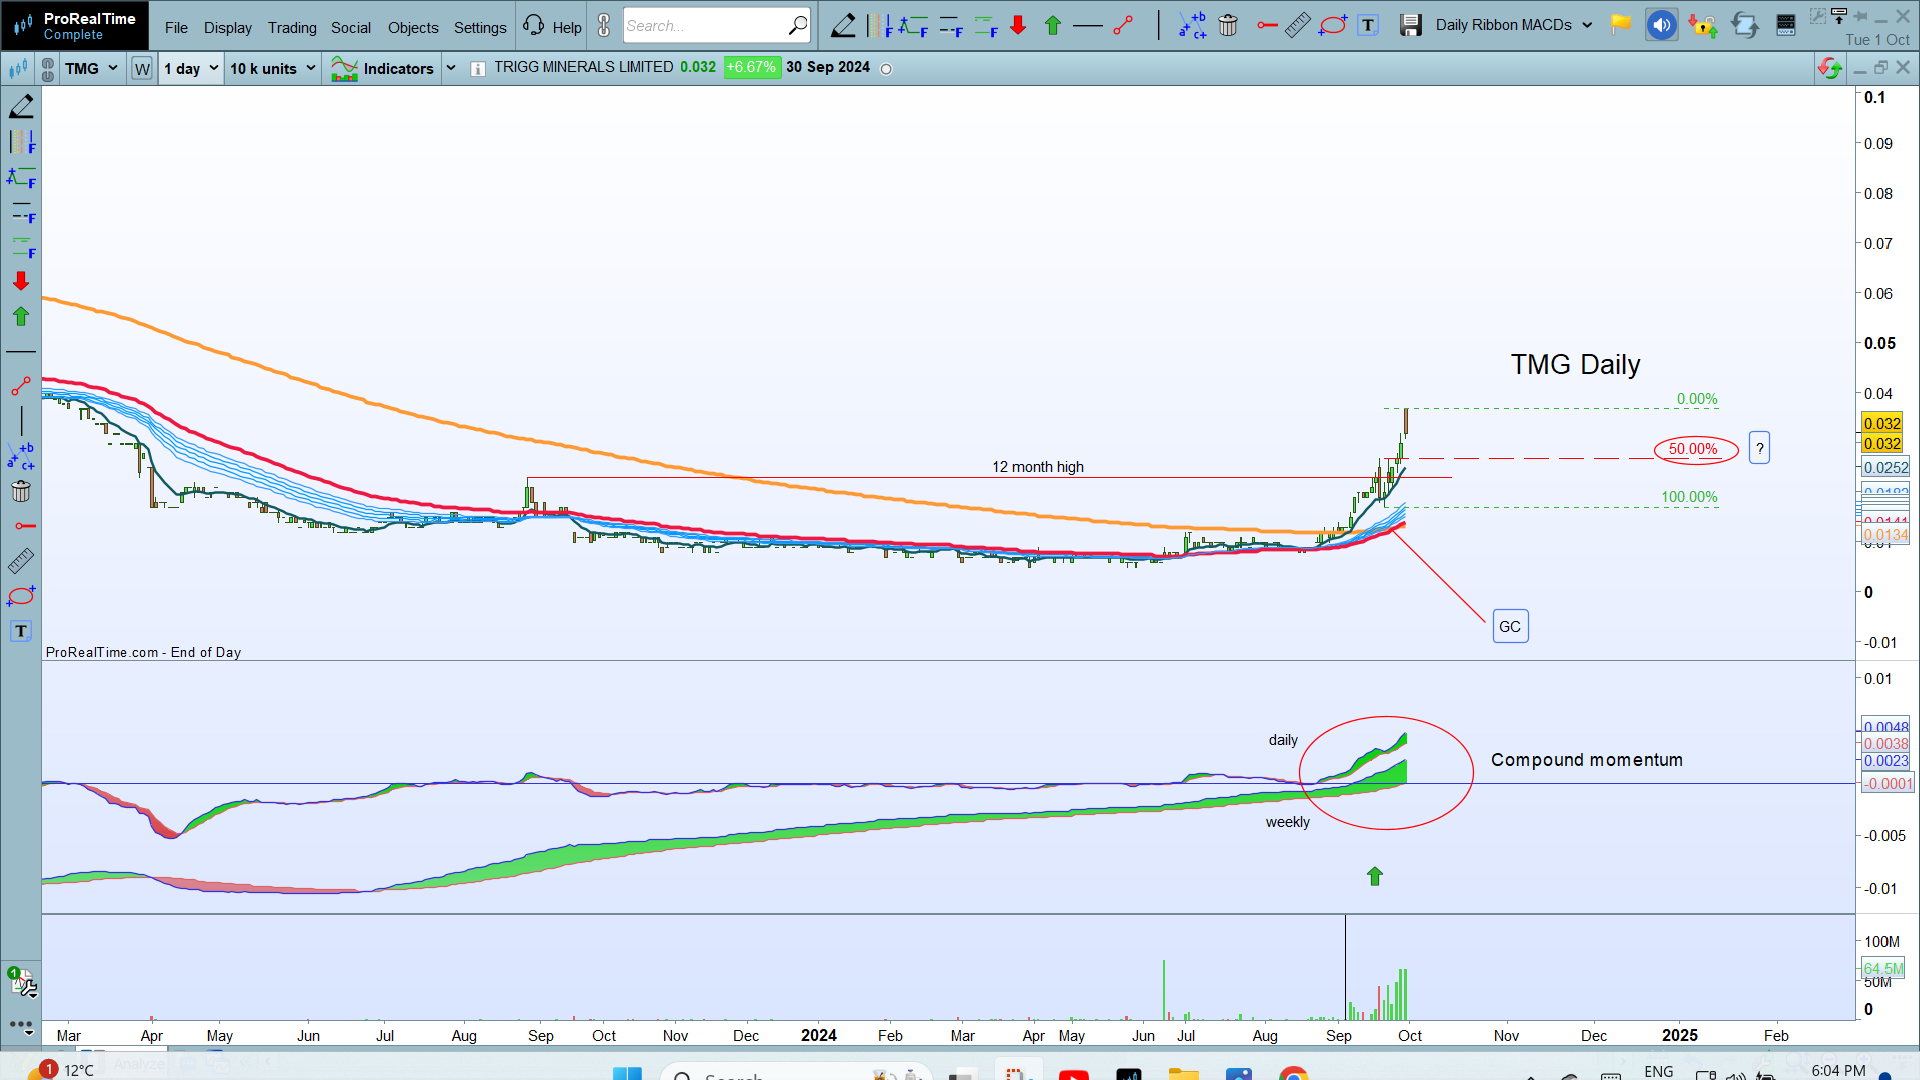Click the trash can delete-objects icon in the left sidebar
The height and width of the screenshot is (1080, 1920).
pos(21,491)
